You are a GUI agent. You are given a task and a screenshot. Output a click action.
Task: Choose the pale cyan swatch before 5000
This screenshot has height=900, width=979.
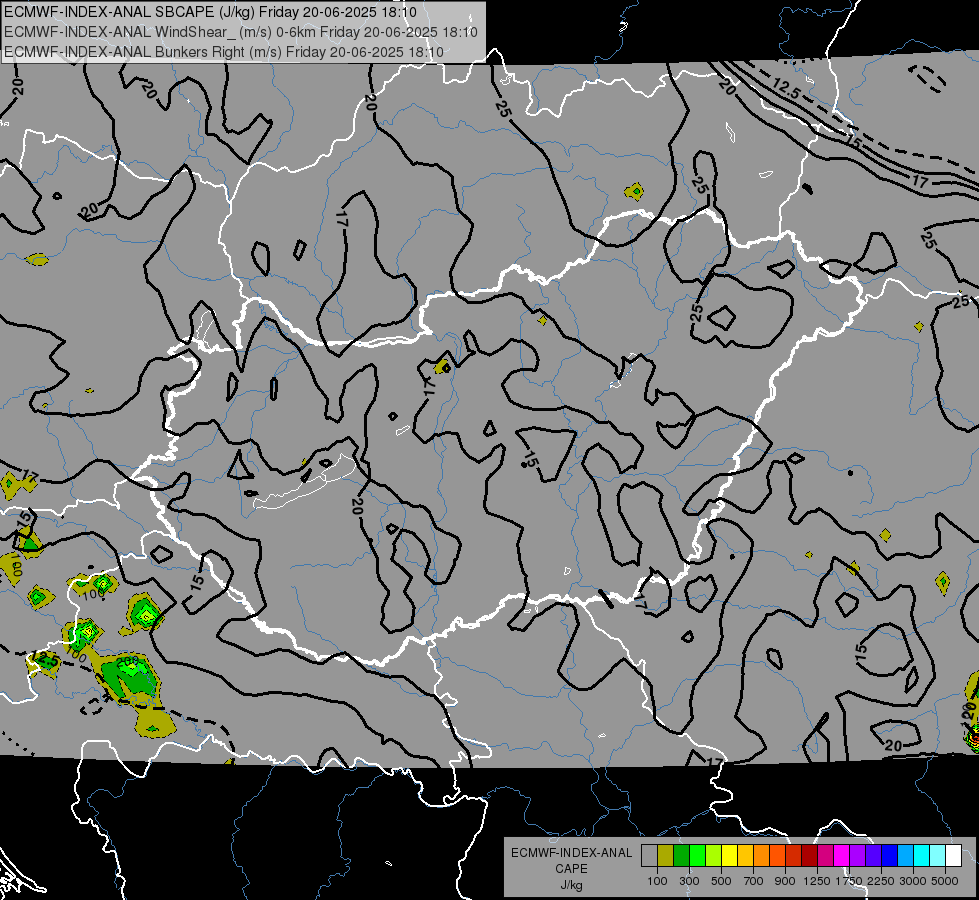pos(938,855)
